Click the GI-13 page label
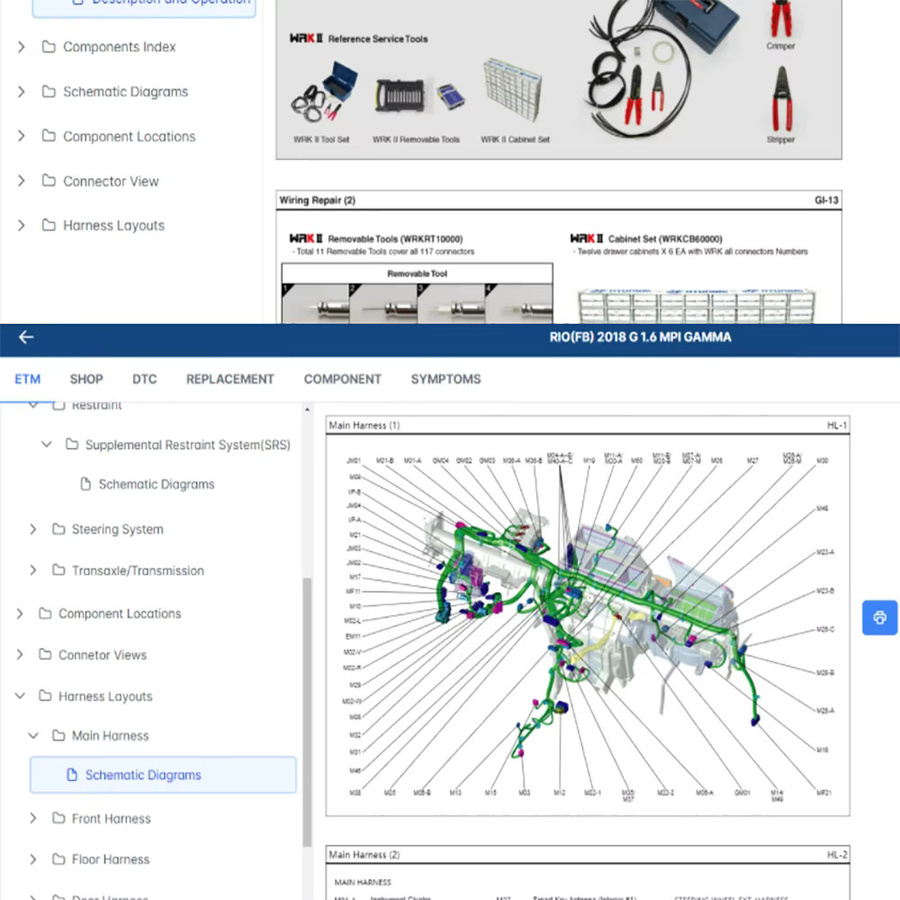900x900 pixels. [826, 200]
